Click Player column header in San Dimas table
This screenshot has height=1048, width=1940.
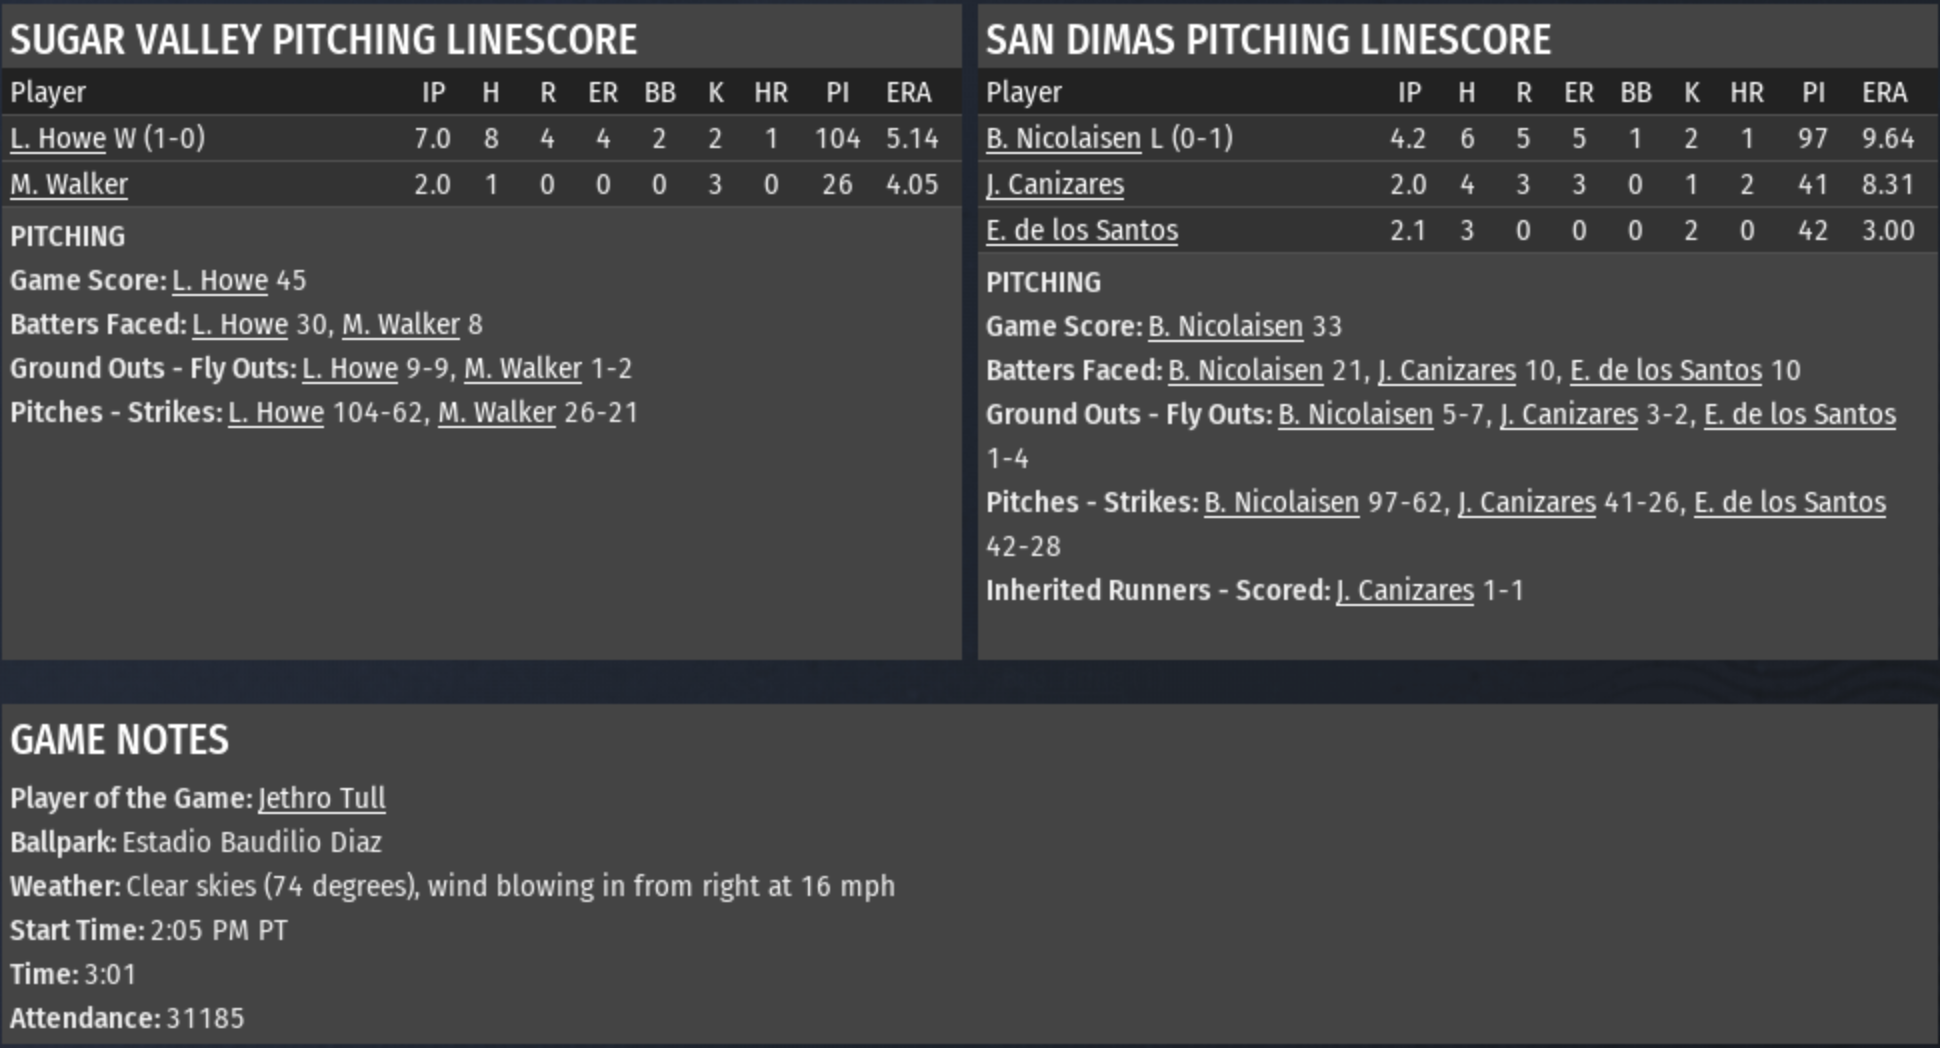(x=1023, y=92)
